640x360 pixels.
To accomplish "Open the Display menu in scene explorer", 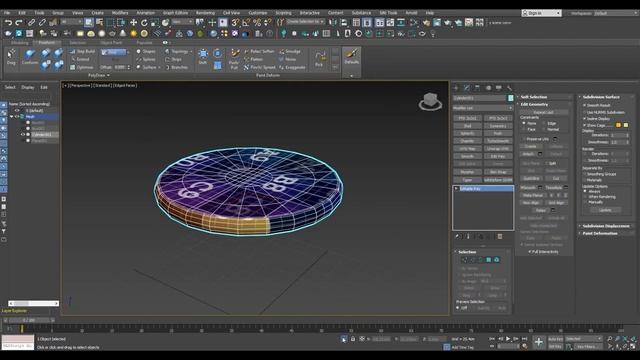I will (x=28, y=87).
